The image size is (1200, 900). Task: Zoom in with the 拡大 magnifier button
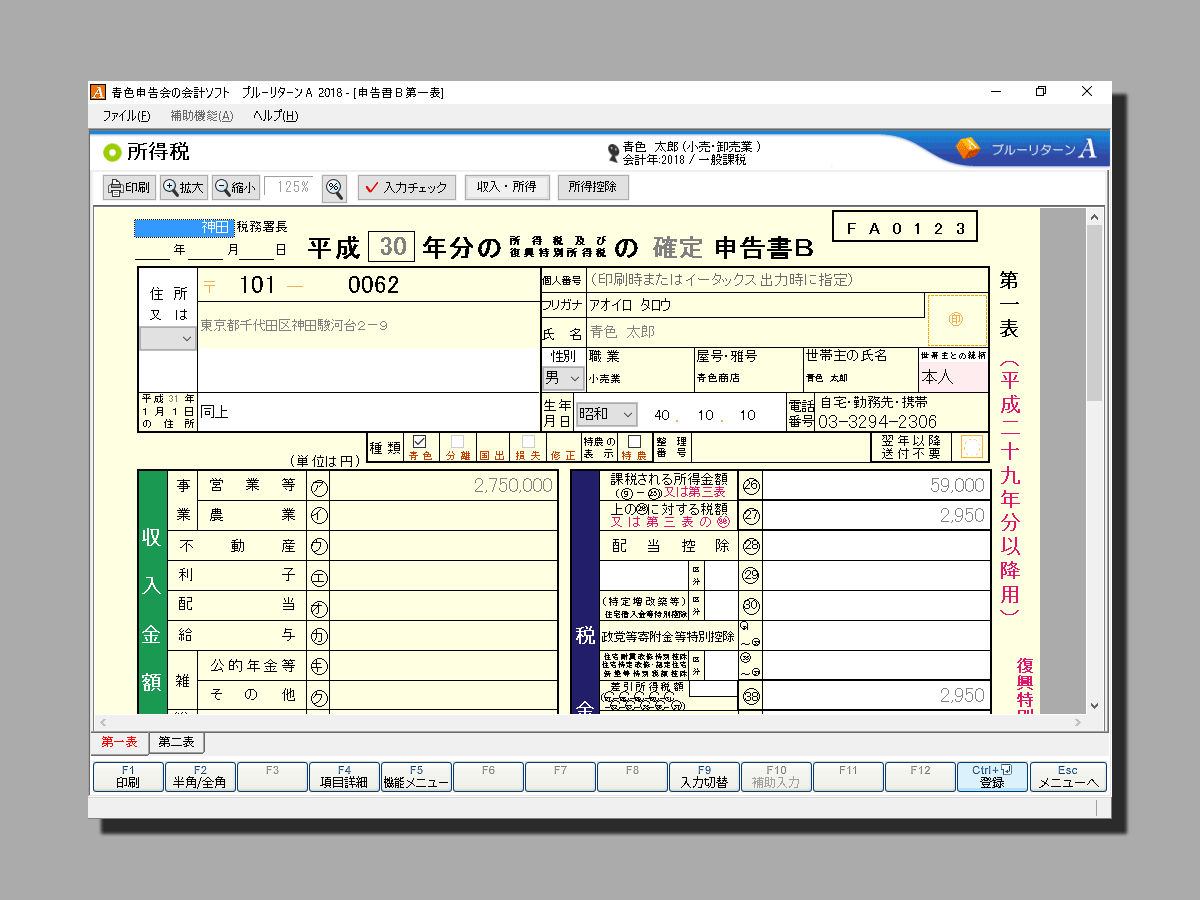pos(184,187)
